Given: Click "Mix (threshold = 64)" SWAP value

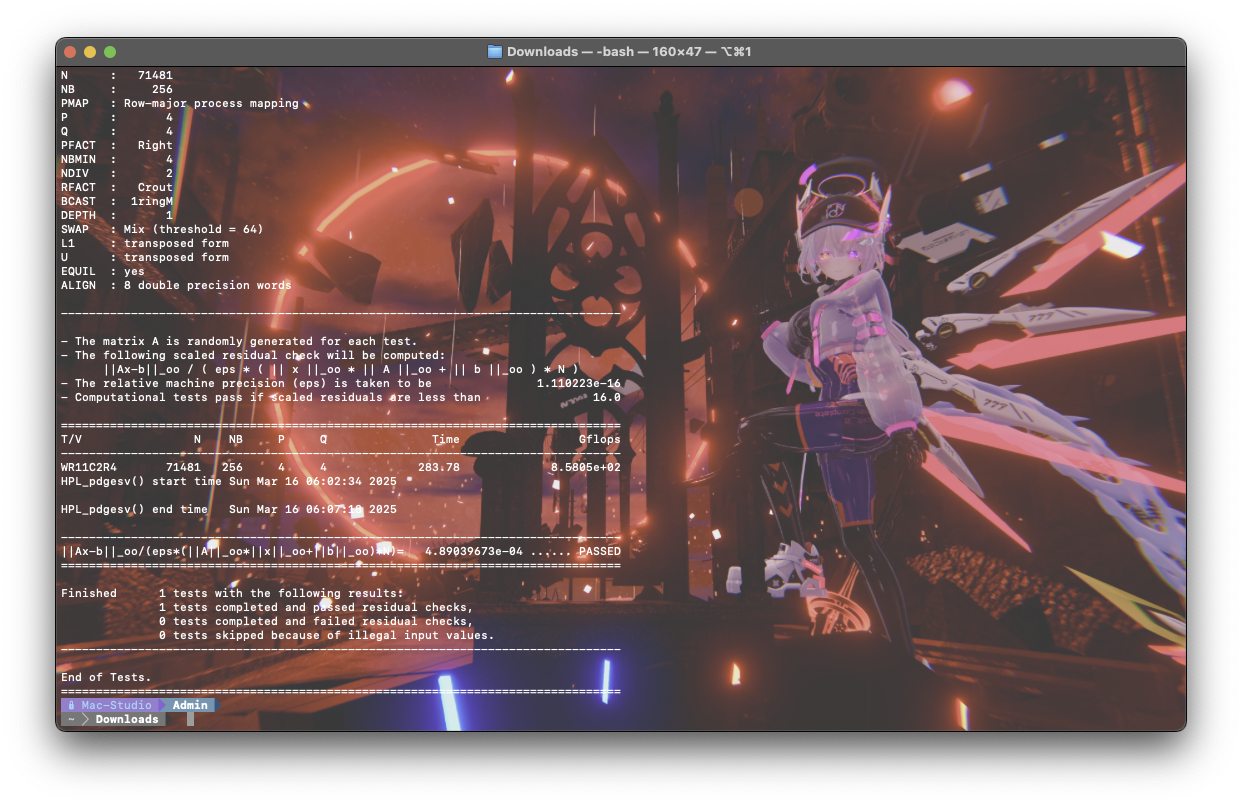Looking at the screenshot, I should [x=194, y=229].
